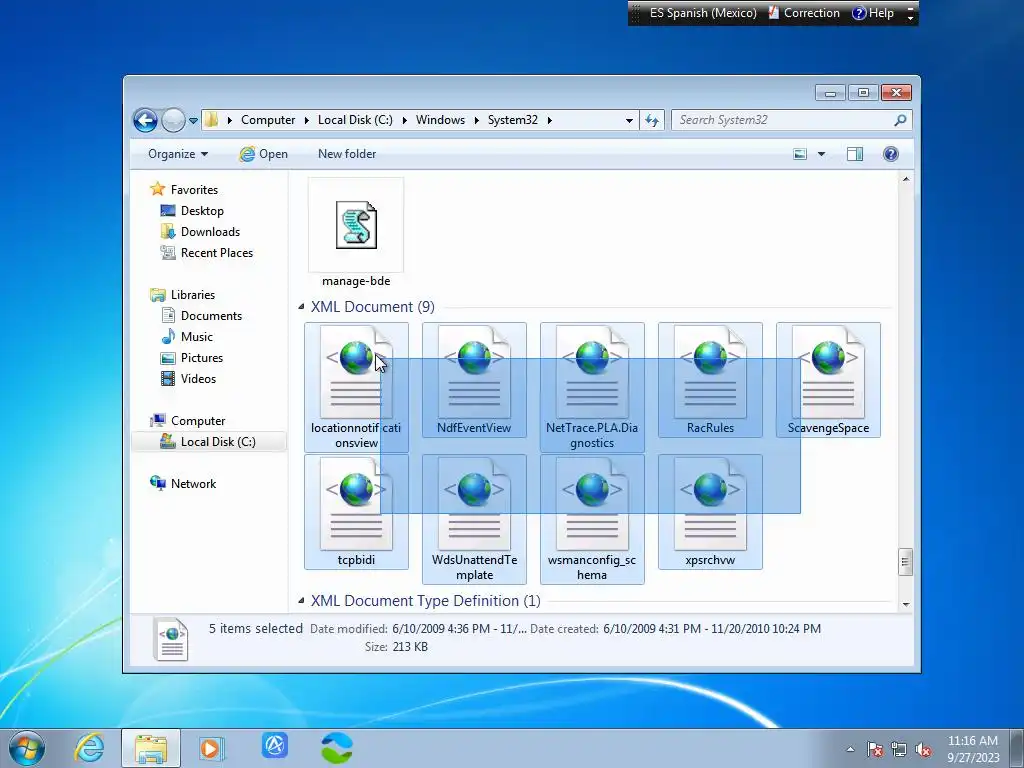Change view using the view icon button
The image size is (1024, 768).
[x=800, y=154]
